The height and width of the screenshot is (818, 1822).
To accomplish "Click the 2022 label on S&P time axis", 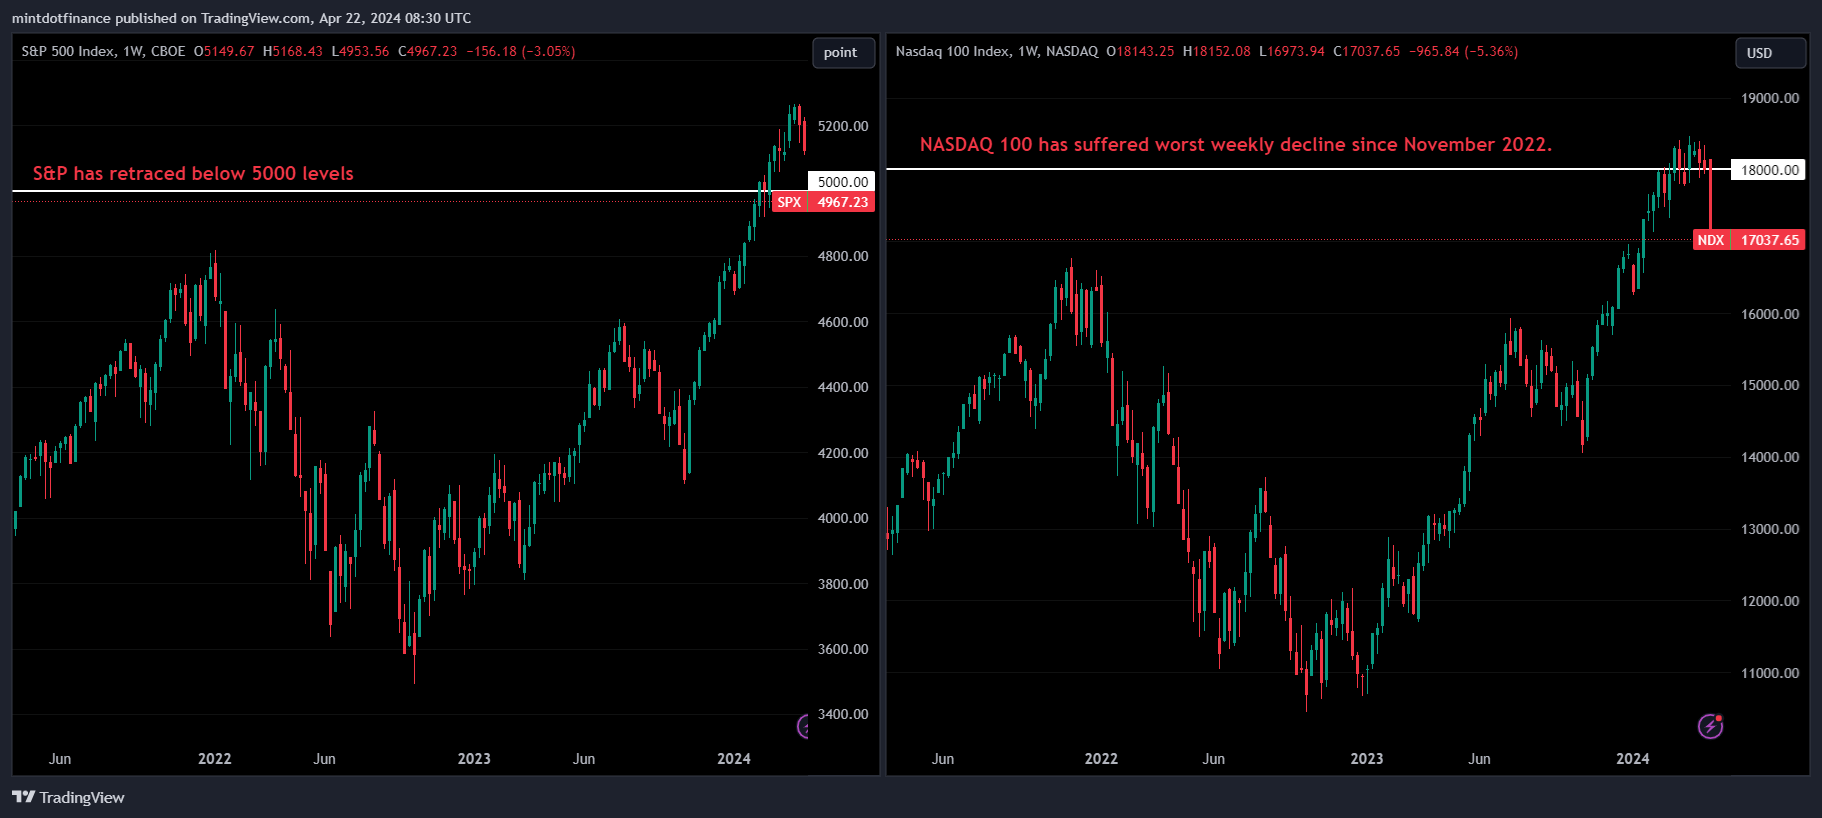I will tap(214, 759).
